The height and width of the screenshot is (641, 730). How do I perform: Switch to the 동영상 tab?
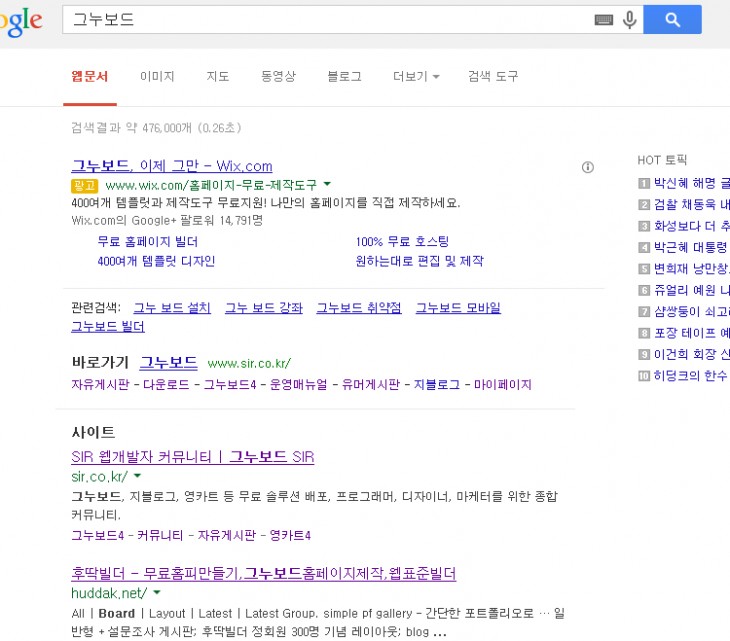pos(278,76)
